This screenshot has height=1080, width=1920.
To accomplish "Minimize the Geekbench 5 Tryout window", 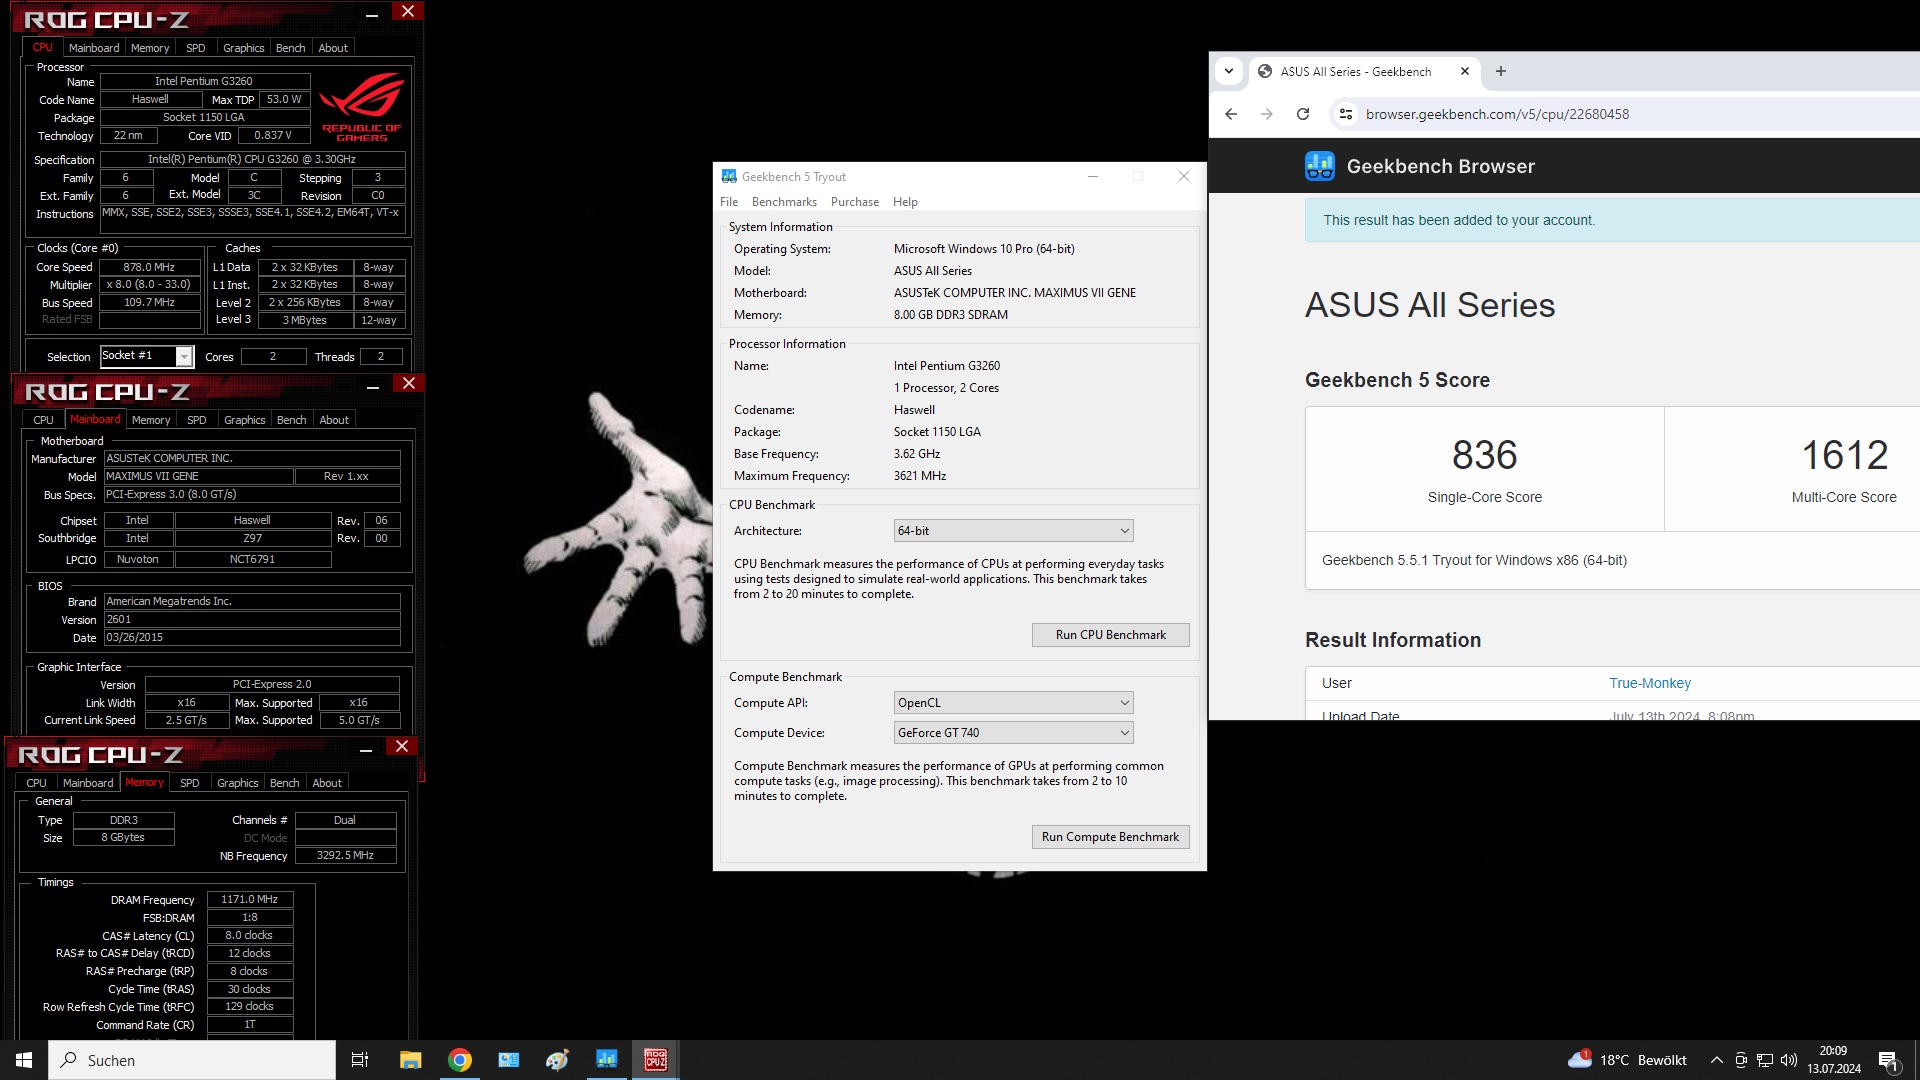I will point(1093,177).
